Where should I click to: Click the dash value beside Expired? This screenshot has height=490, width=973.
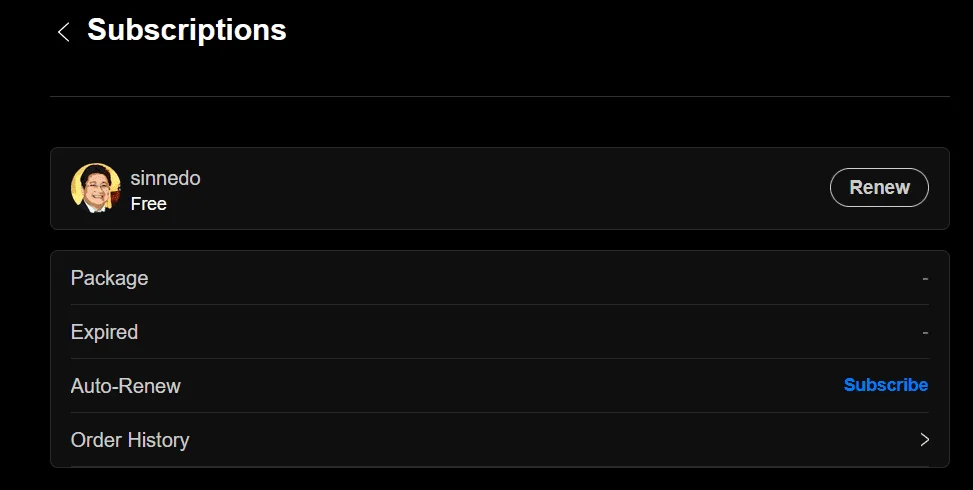925,332
